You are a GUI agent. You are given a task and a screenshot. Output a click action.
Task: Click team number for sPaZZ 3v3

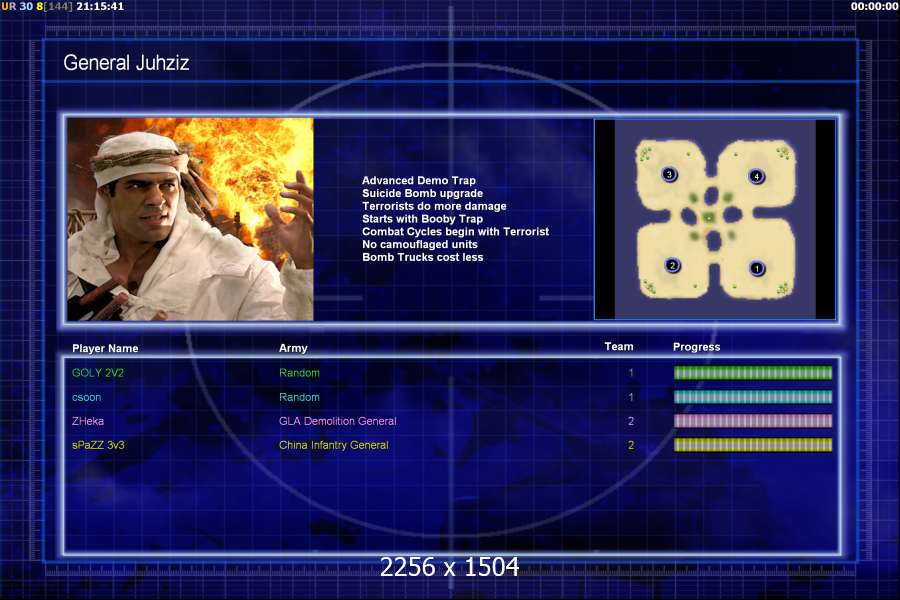pyautogui.click(x=631, y=445)
